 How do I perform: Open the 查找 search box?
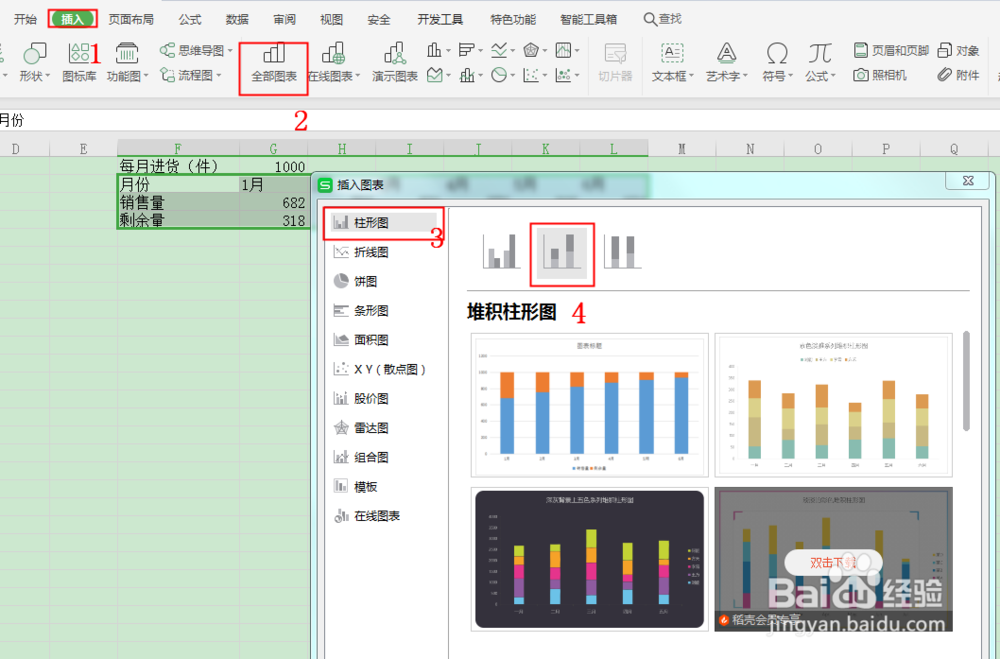pyautogui.click(x=663, y=19)
